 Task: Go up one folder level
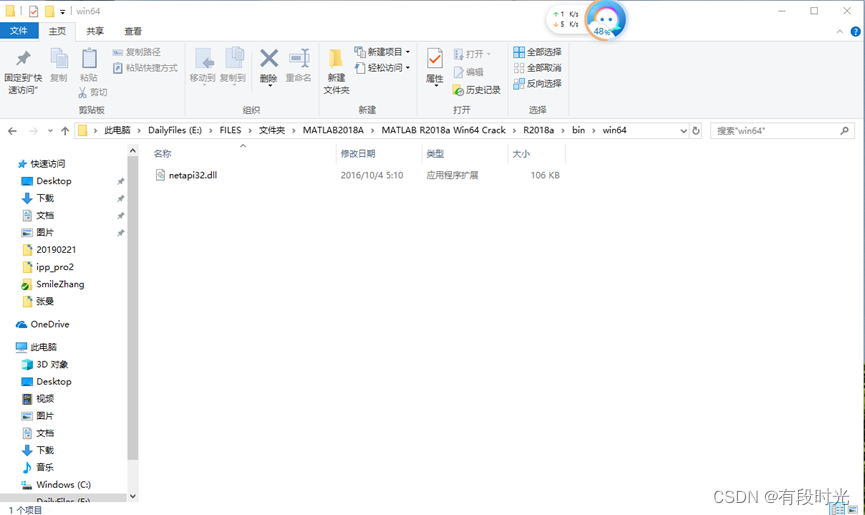(65, 131)
